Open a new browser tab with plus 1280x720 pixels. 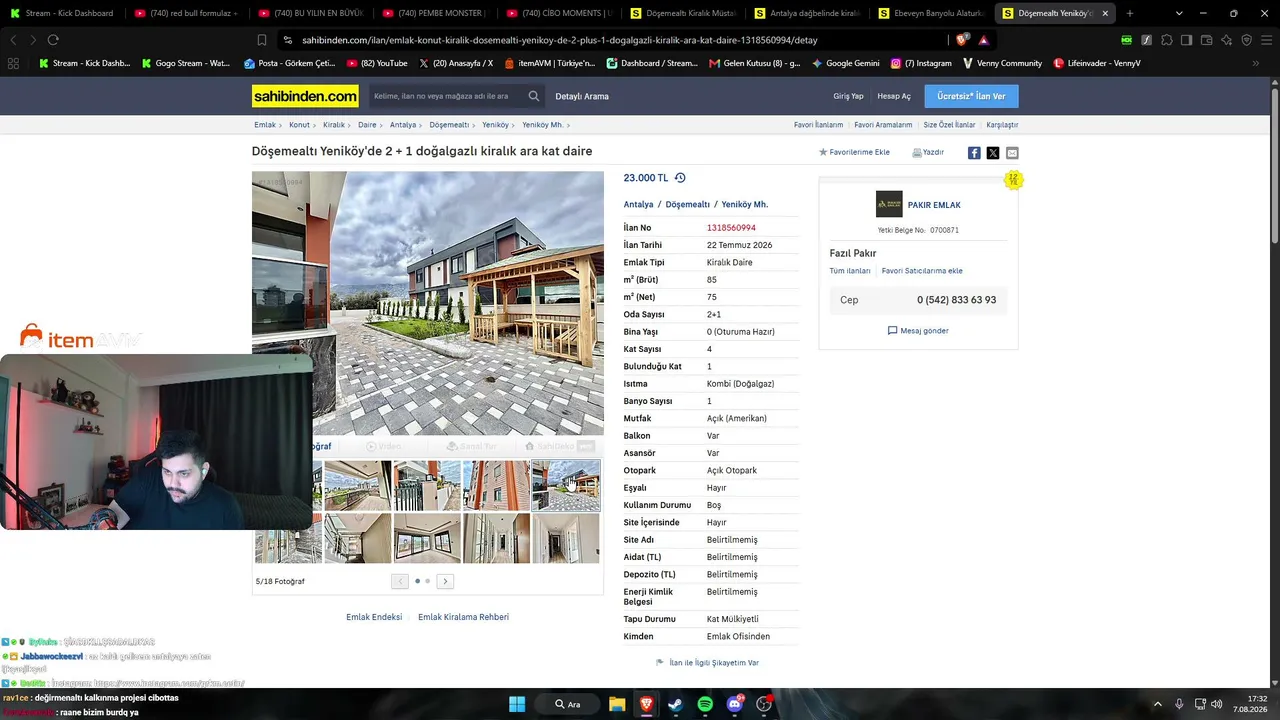[x=1130, y=13]
